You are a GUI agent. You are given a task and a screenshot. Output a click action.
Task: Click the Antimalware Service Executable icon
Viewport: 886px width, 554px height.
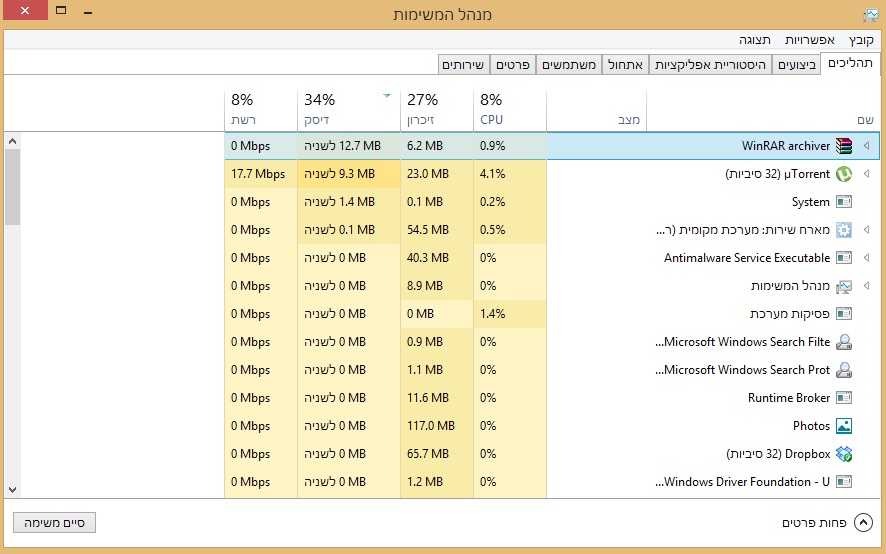pyautogui.click(x=844, y=258)
